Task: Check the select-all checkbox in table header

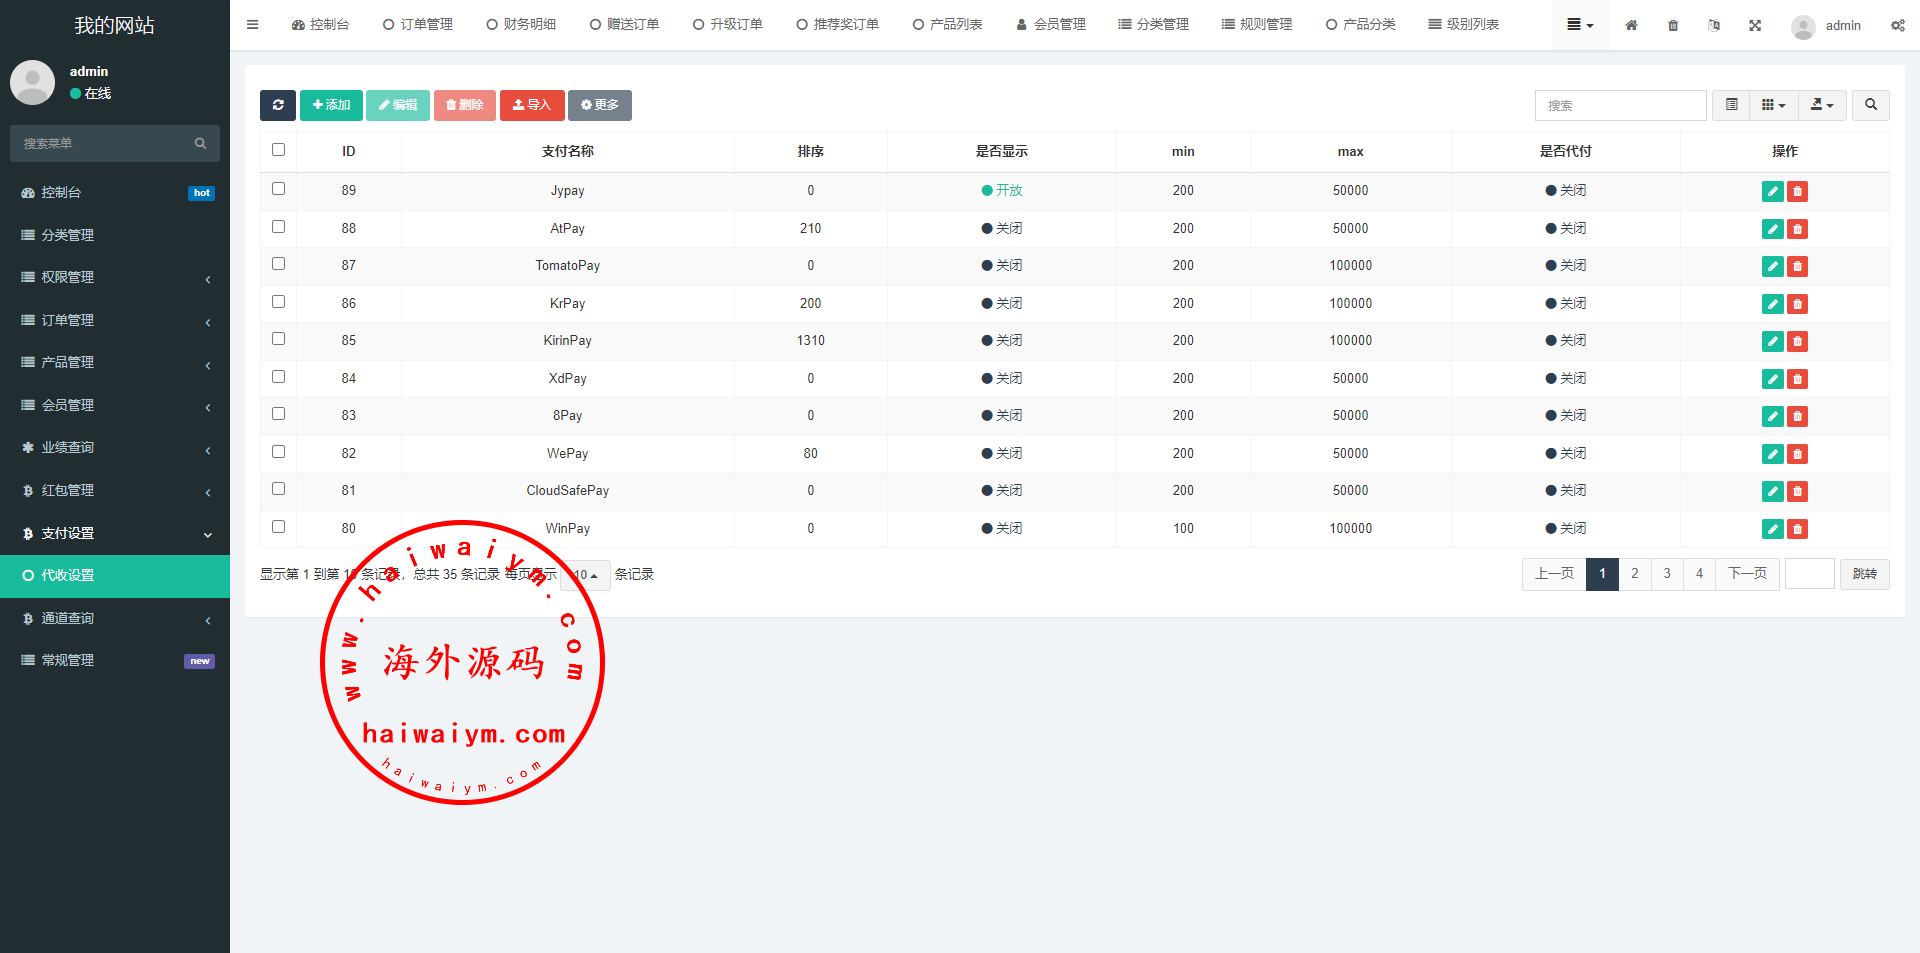Action: 278,150
